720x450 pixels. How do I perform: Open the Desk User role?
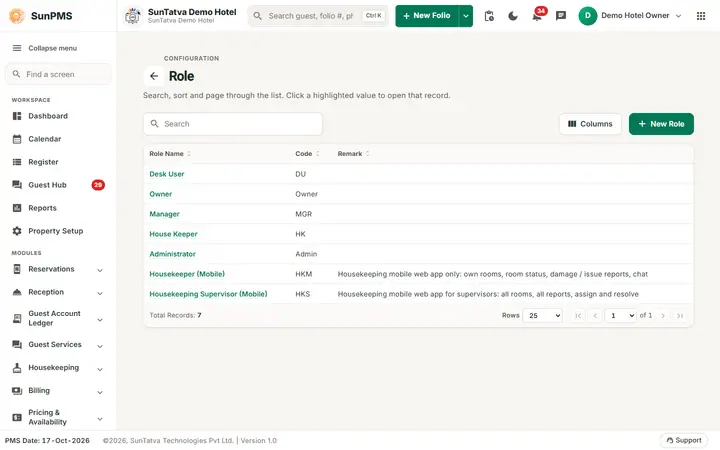coord(167,174)
